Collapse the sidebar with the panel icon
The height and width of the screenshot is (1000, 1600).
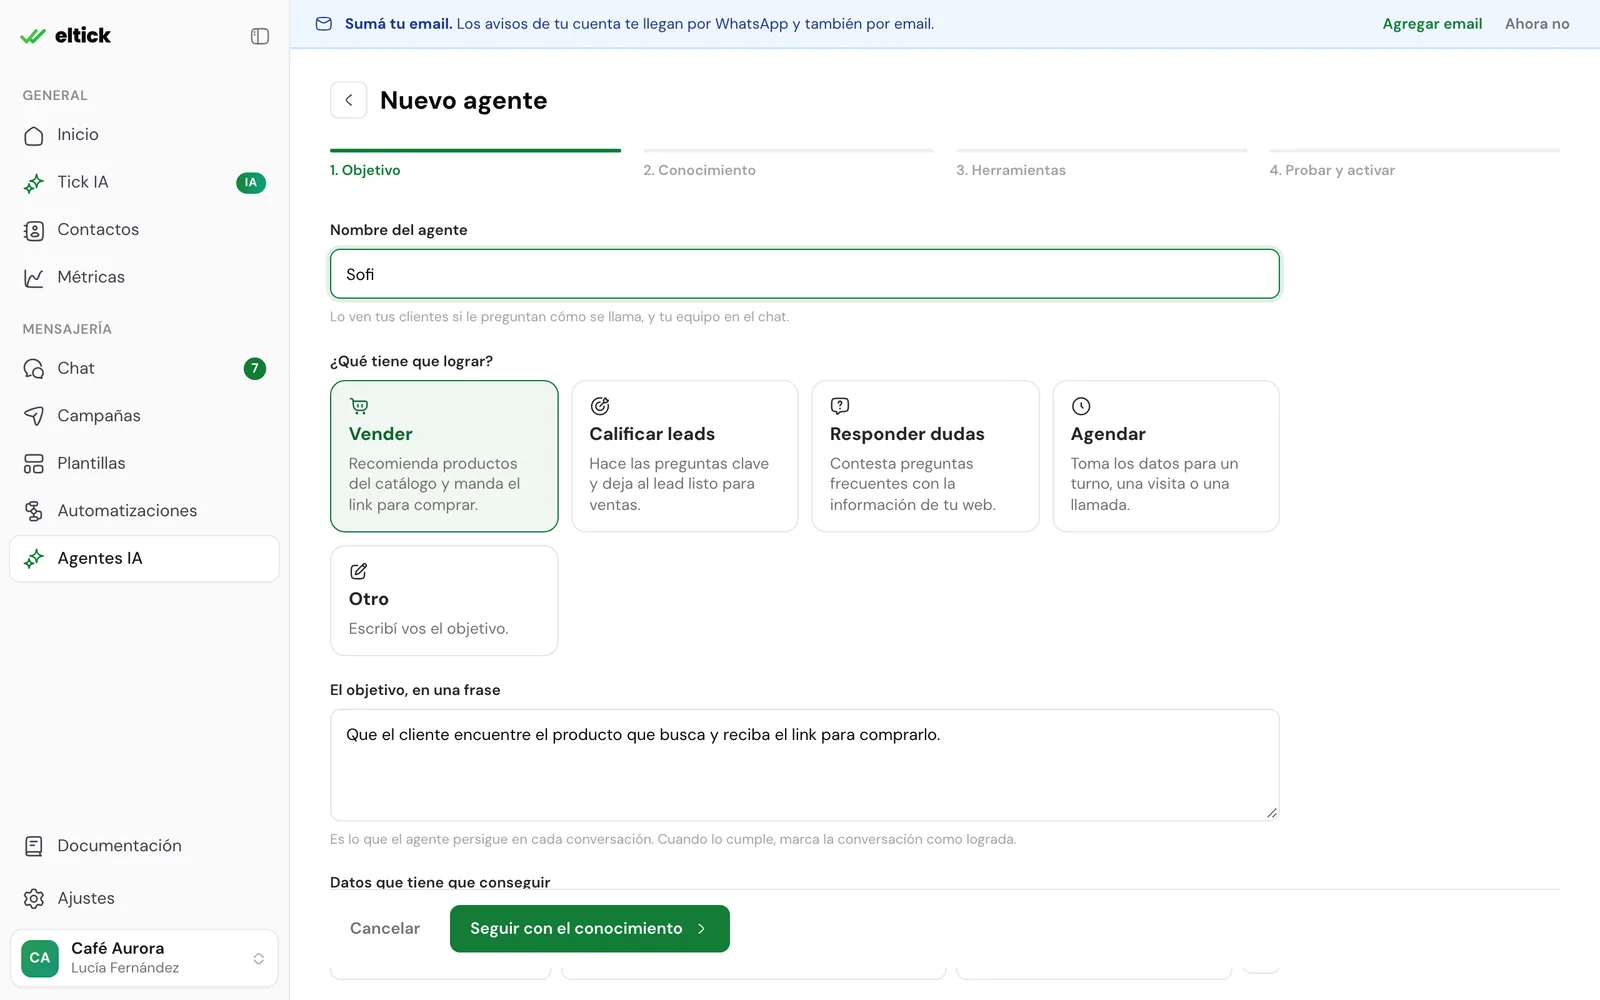click(260, 36)
